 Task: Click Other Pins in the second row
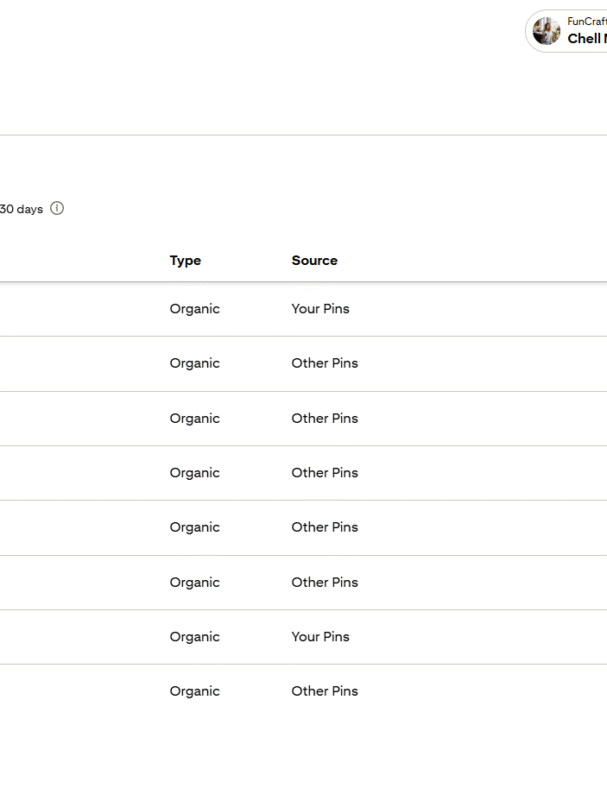point(324,363)
